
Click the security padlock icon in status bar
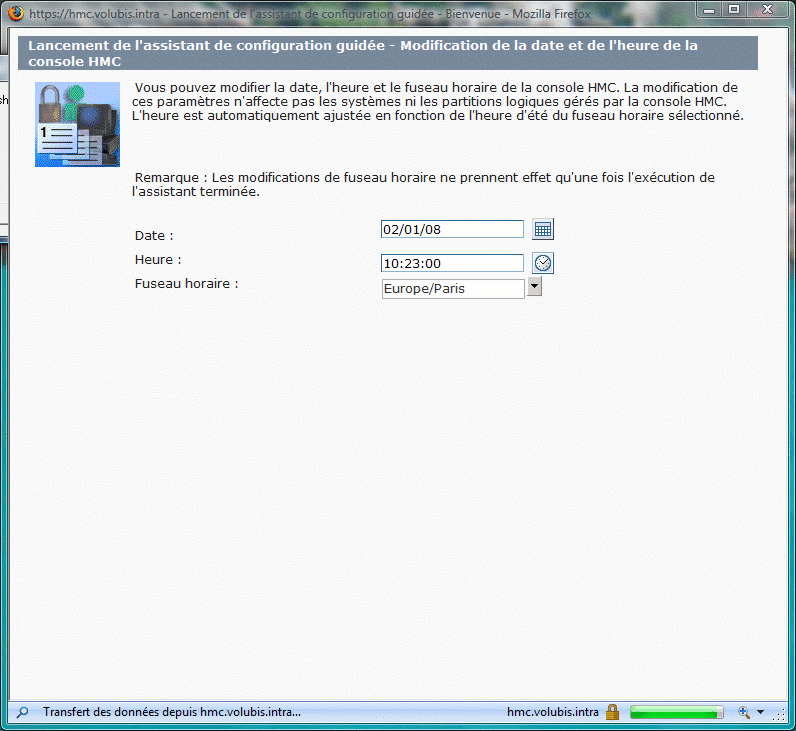pos(613,712)
